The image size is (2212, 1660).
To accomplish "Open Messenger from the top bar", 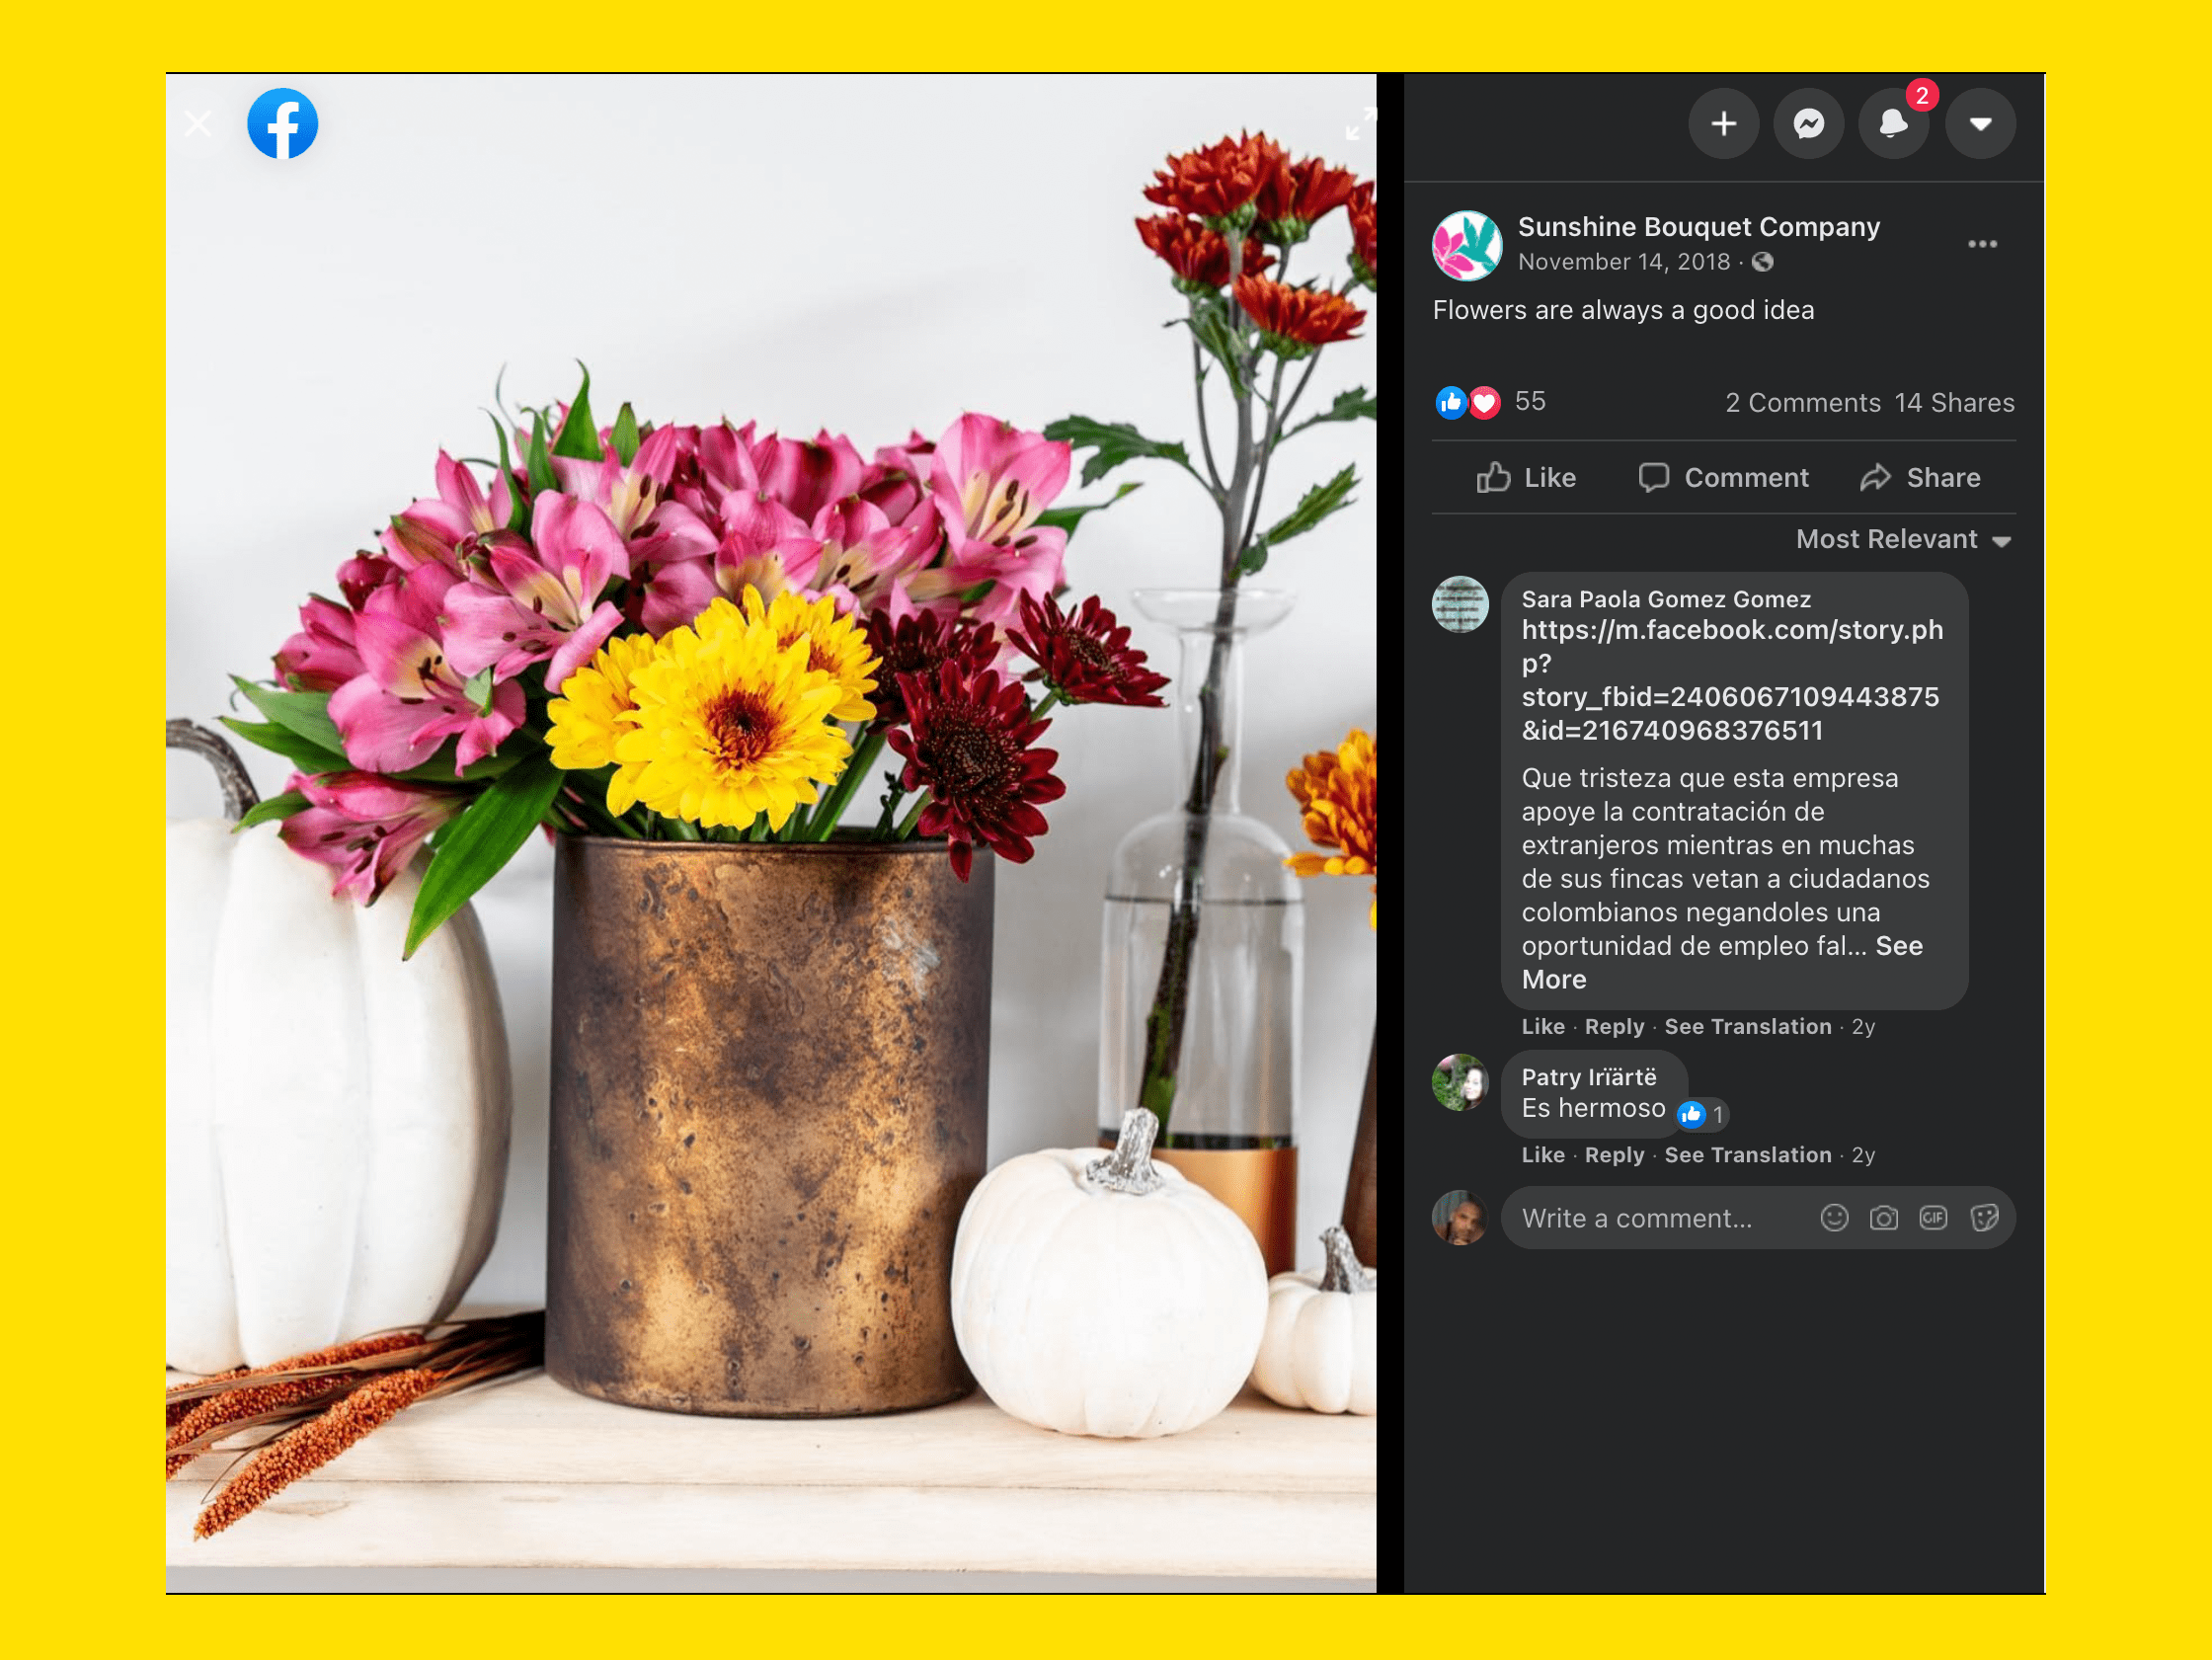I will click(x=1808, y=124).
